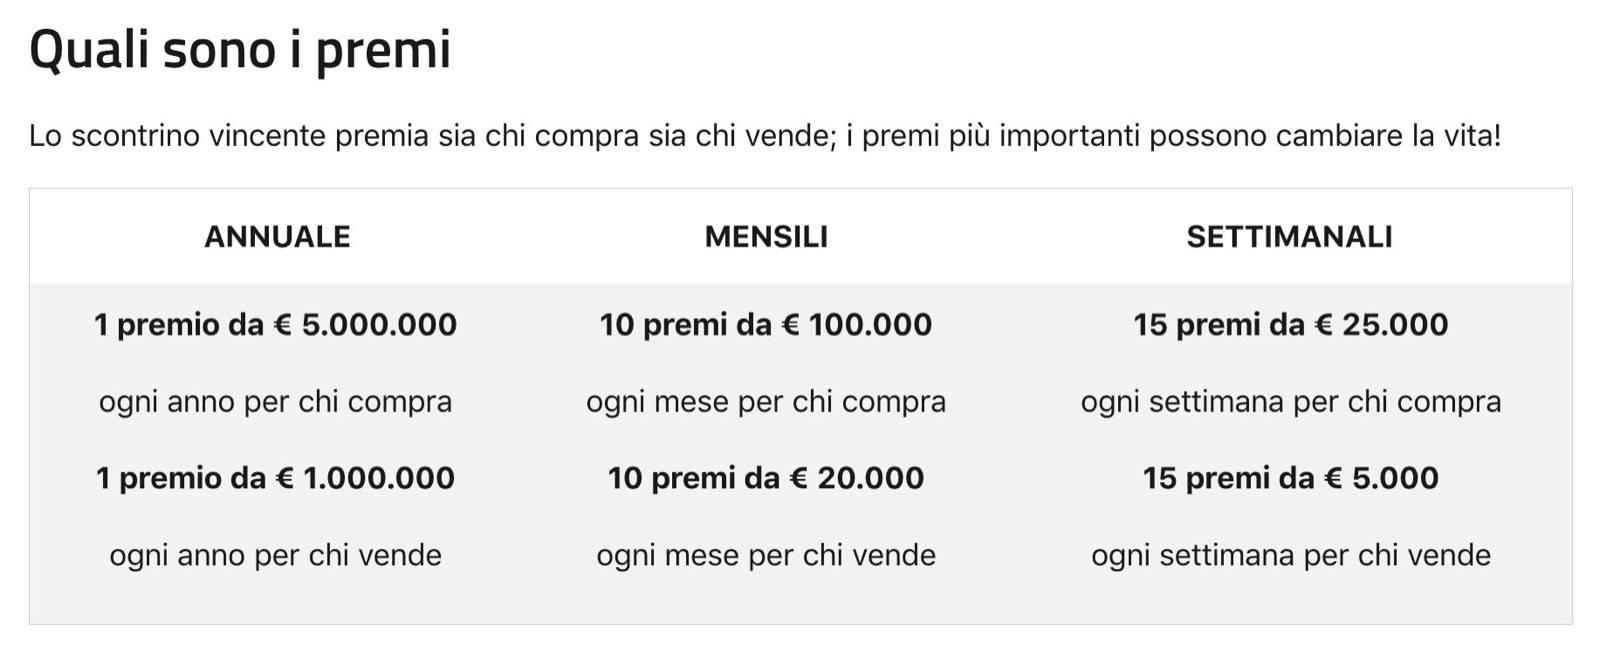The height and width of the screenshot is (658, 1600).
Task: Click the "ogni settimana per chi compra" text
Action: click(1290, 402)
